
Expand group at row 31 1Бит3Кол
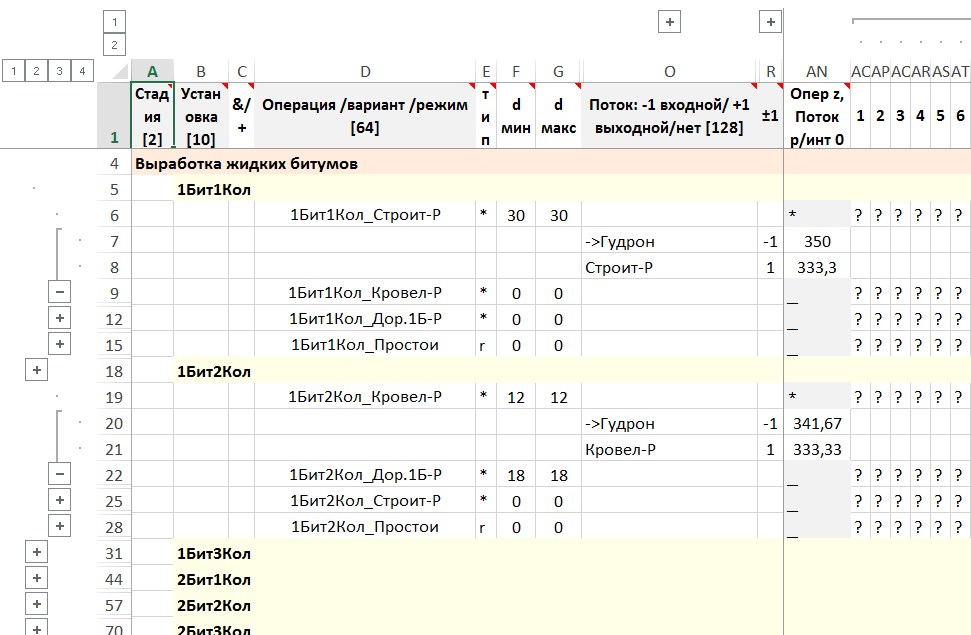click(35, 552)
